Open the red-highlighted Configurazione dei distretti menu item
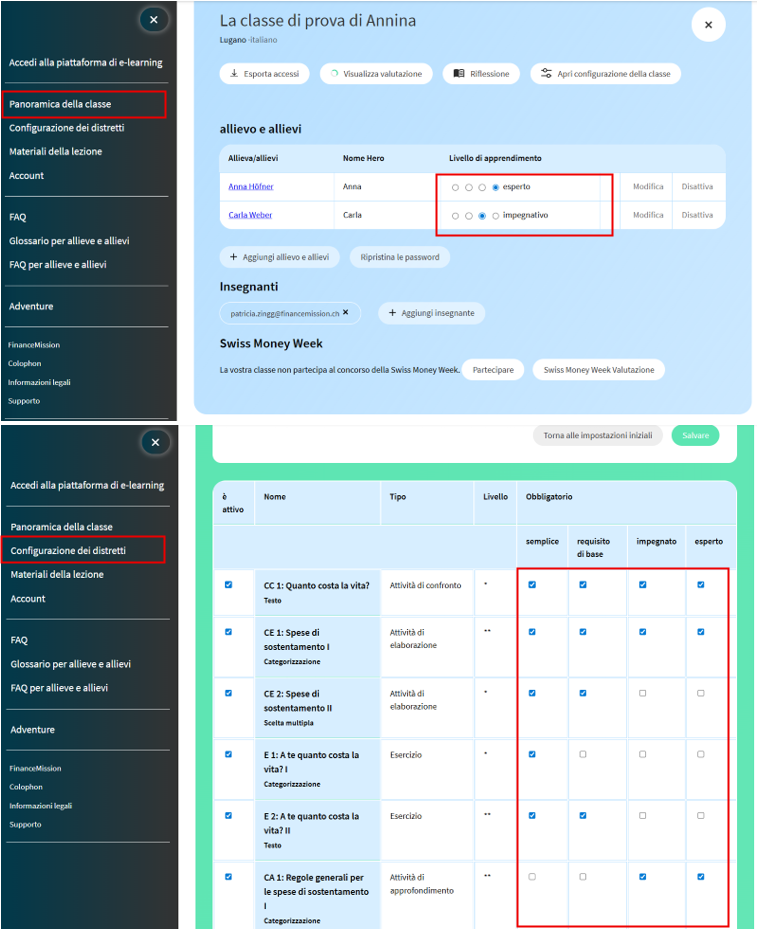 coord(68,551)
